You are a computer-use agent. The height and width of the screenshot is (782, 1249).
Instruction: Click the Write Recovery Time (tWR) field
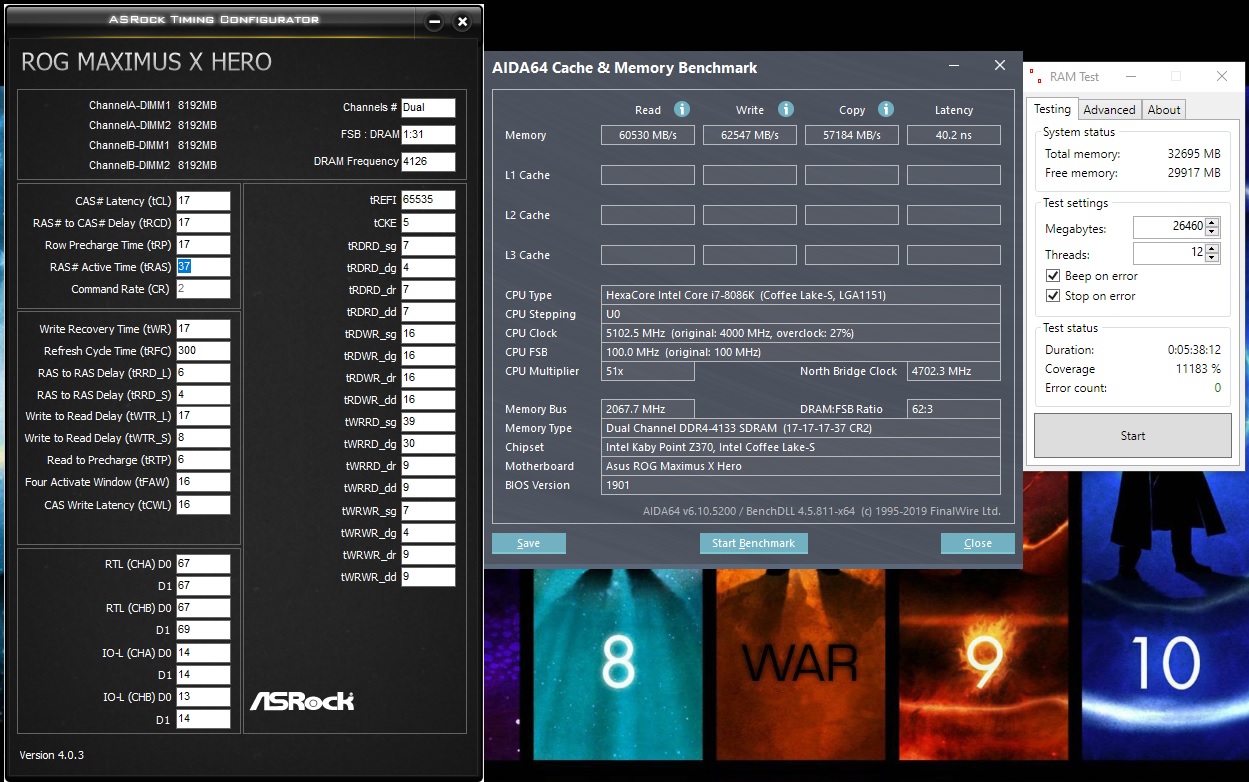tap(203, 329)
